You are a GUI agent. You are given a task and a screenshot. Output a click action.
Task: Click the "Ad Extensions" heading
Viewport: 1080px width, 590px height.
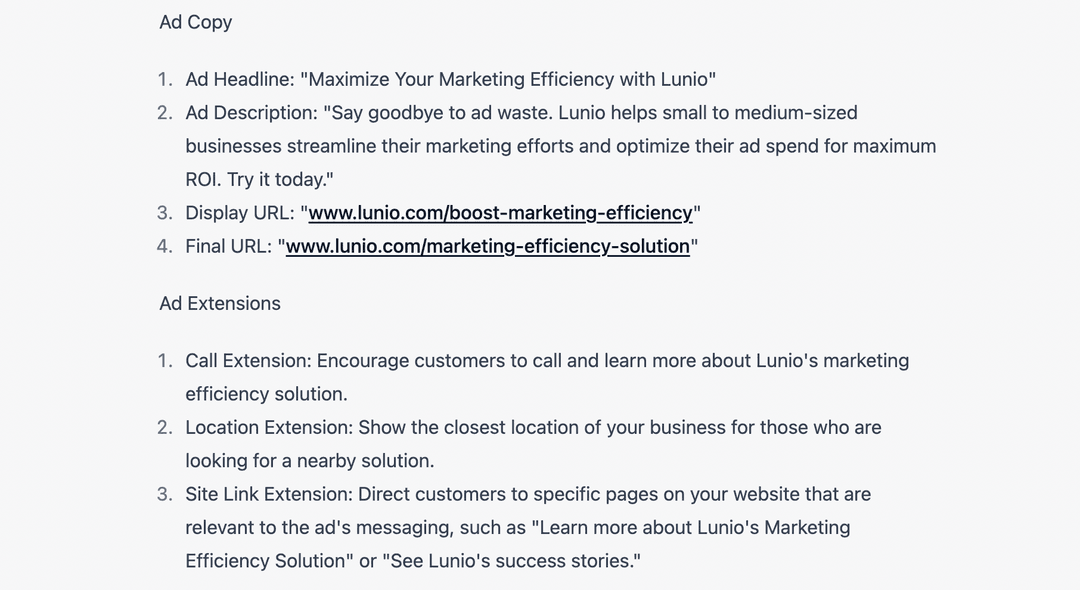[x=220, y=304]
